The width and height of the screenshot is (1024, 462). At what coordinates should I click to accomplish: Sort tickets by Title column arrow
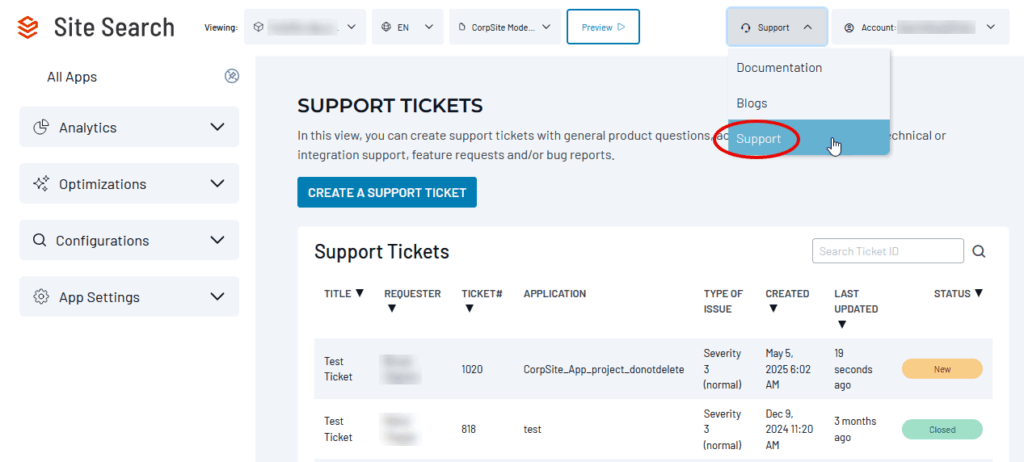point(360,293)
